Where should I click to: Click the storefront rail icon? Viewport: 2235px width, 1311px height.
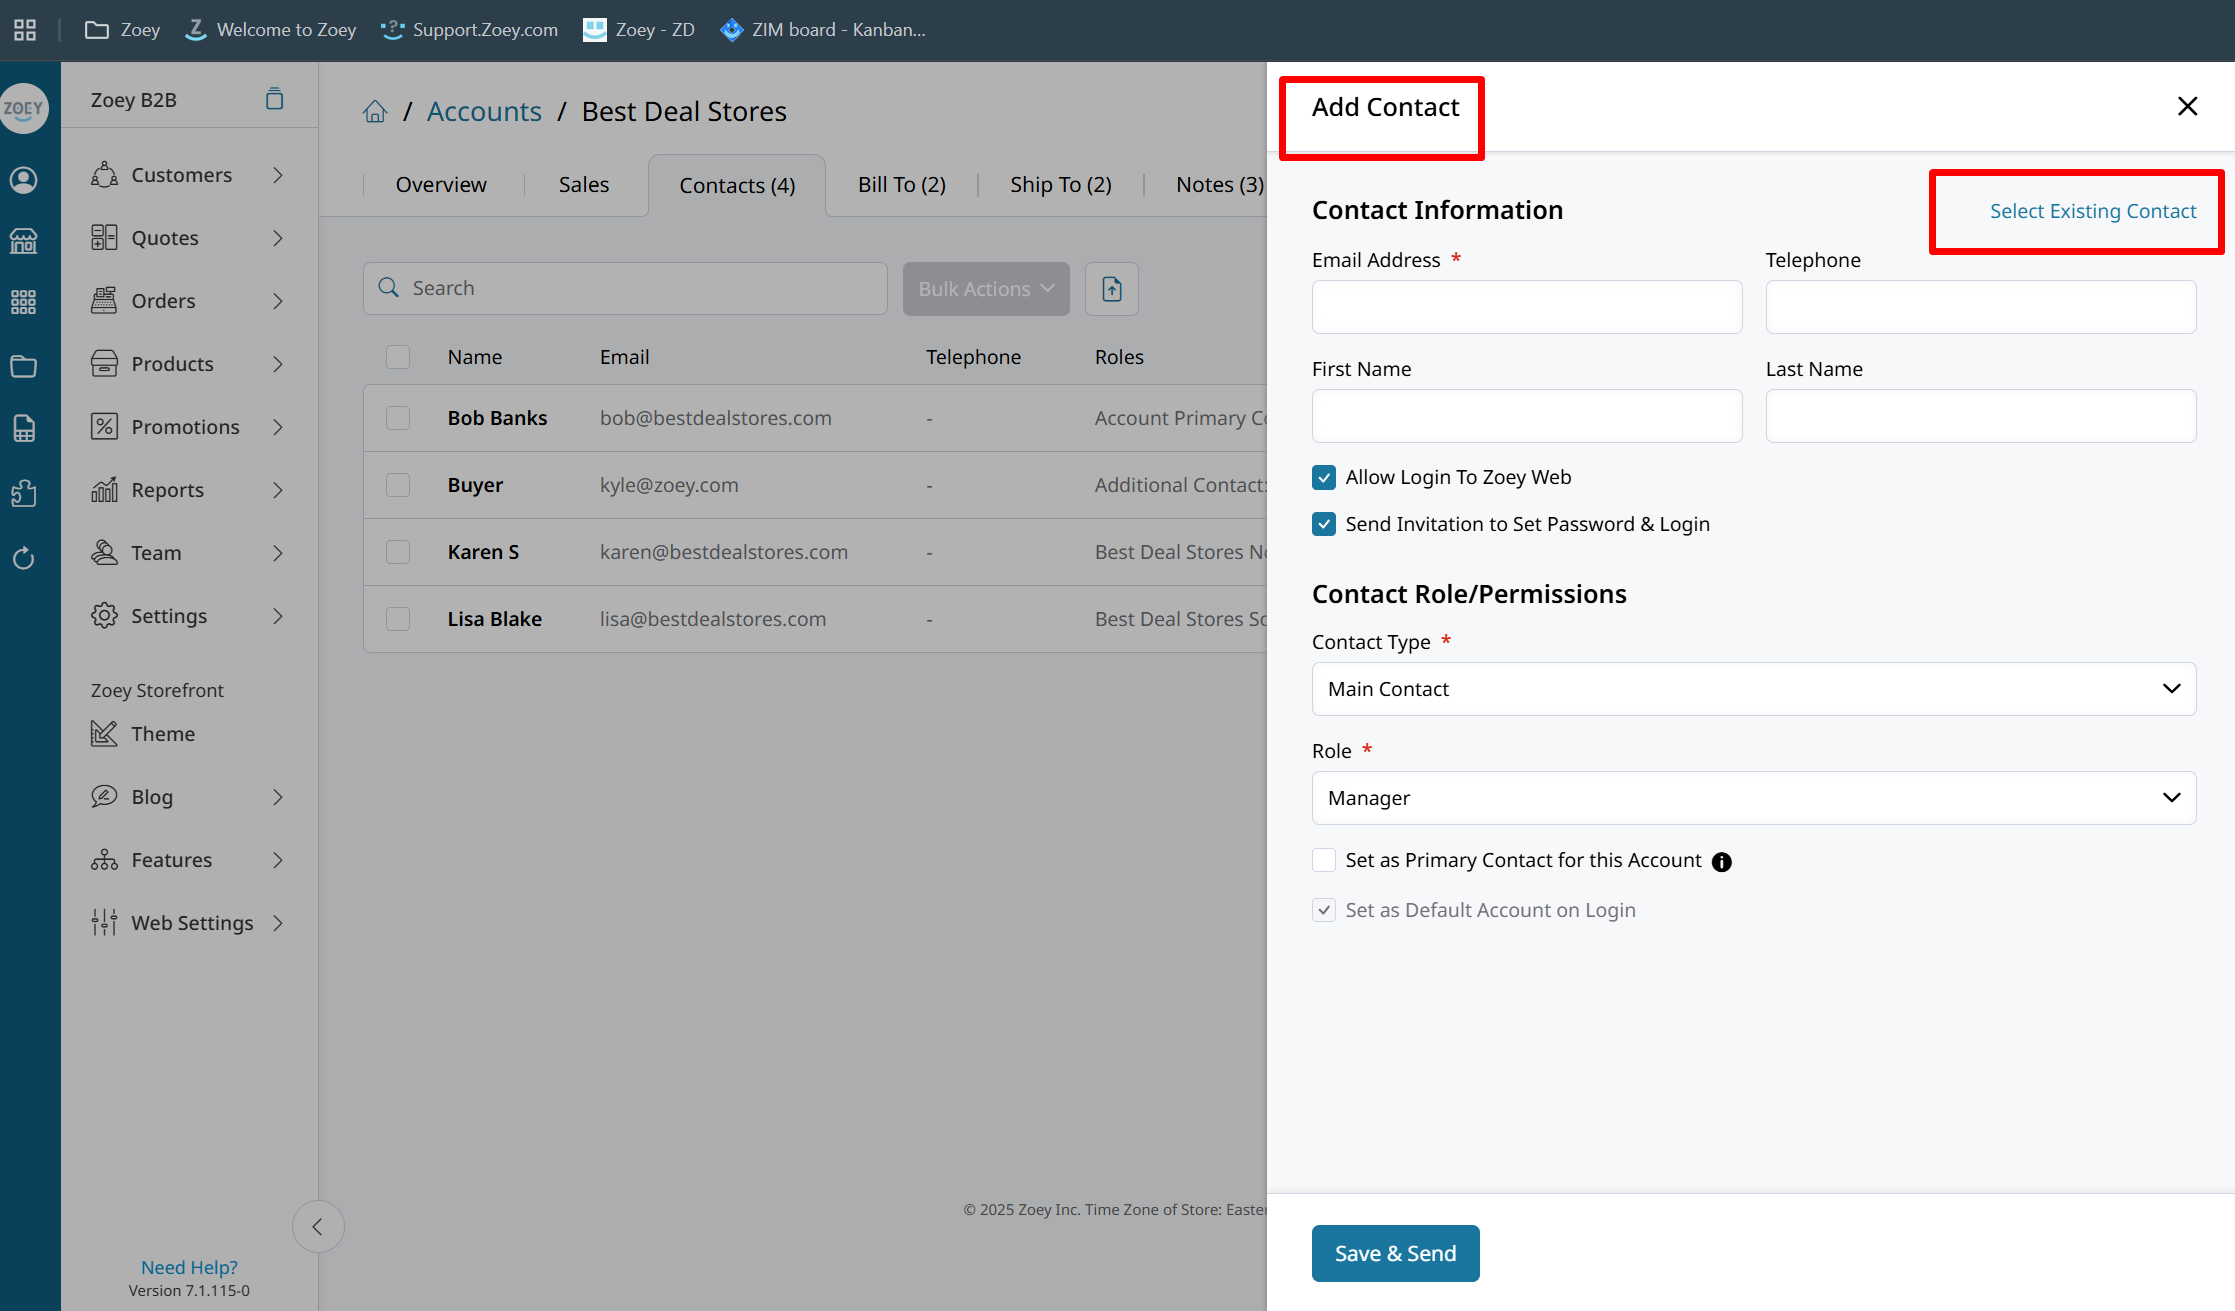click(x=24, y=240)
